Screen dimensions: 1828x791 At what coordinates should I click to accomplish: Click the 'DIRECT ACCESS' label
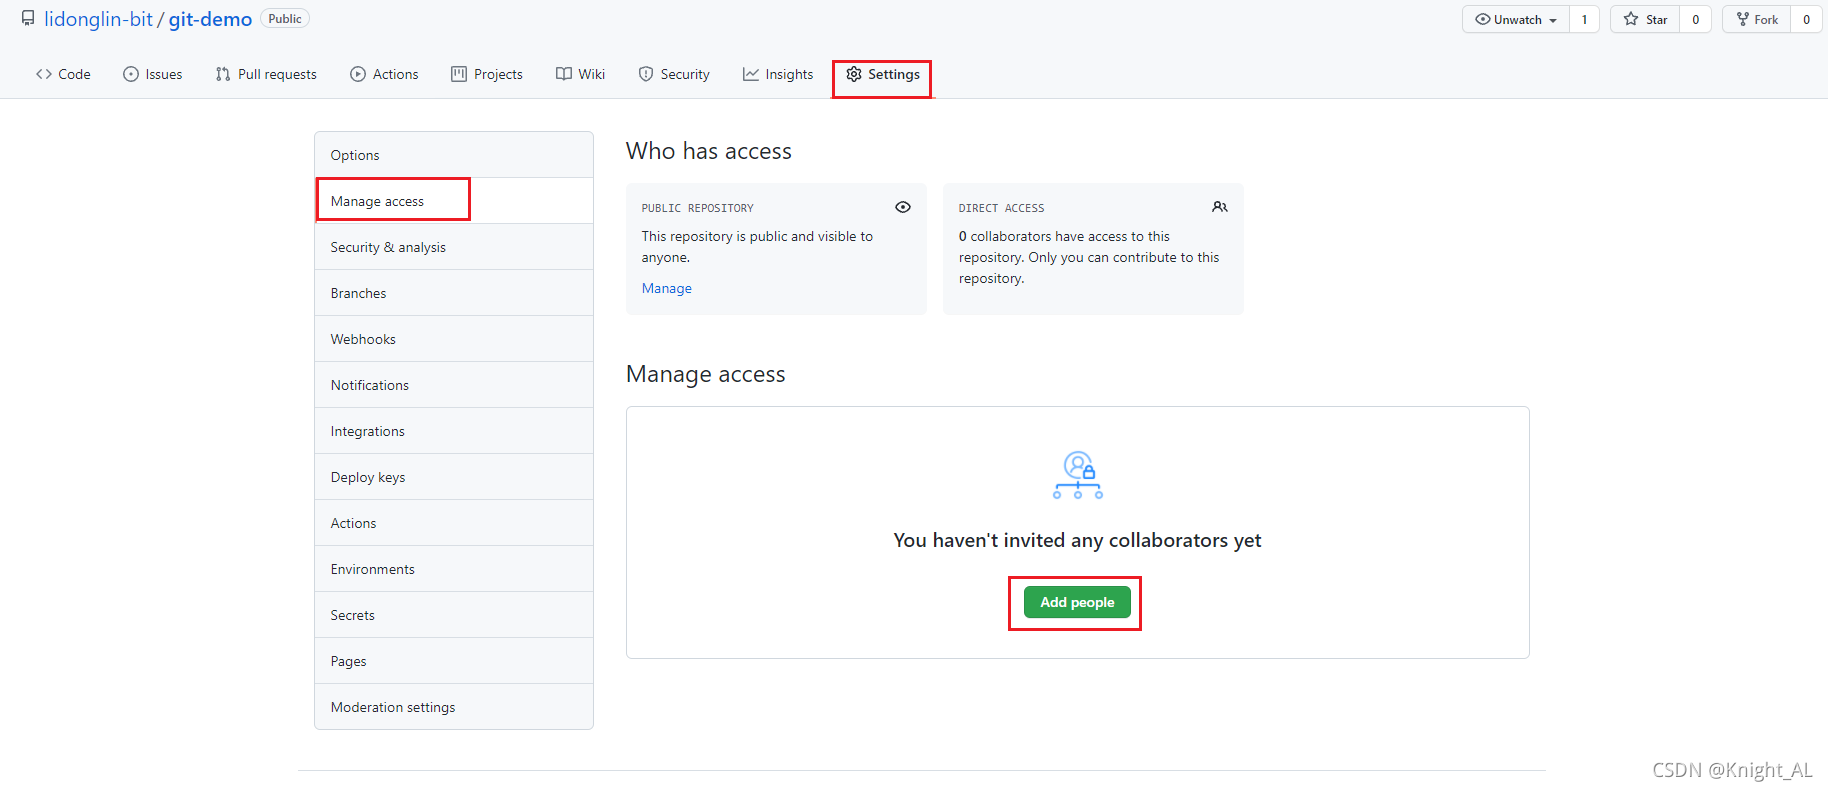(1001, 208)
